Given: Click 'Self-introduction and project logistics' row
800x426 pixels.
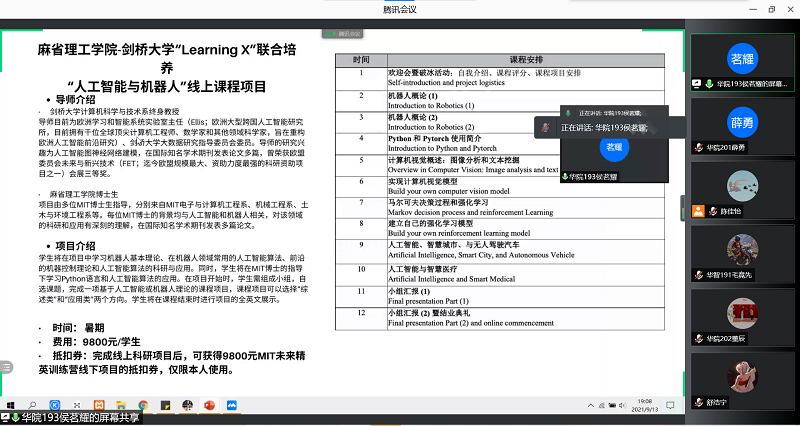Looking at the screenshot, I should [446, 83].
